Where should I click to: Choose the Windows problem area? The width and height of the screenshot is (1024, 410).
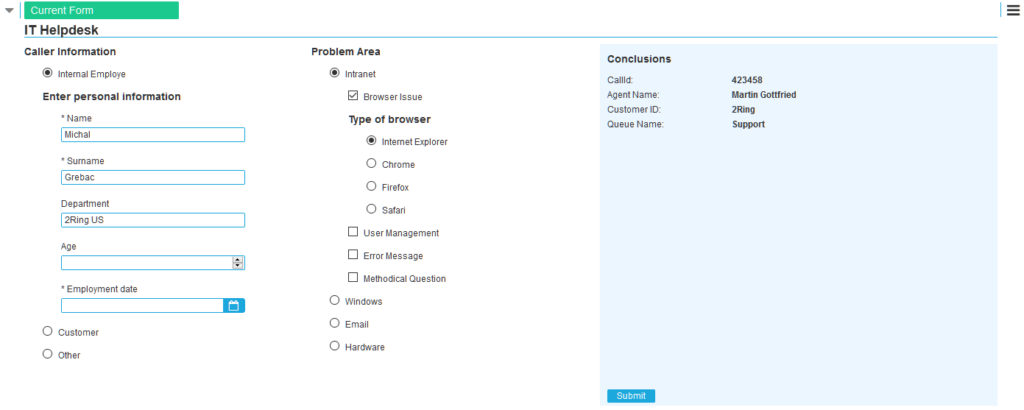[x=335, y=300]
